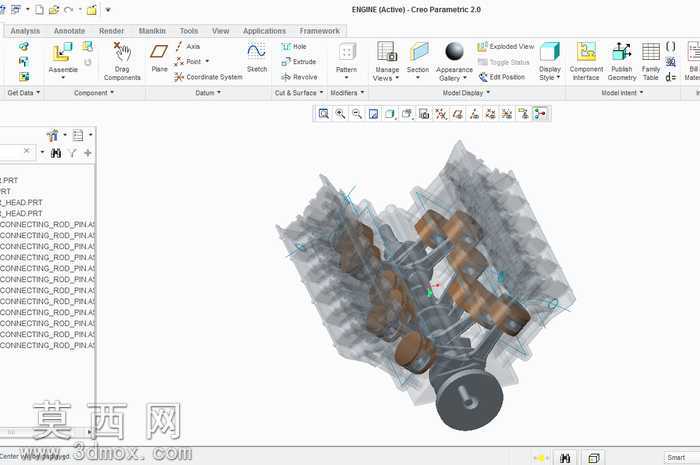Viewport: 700px width, 465px height.
Task: Click the binoculars icon in status bar
Action: coord(565,458)
